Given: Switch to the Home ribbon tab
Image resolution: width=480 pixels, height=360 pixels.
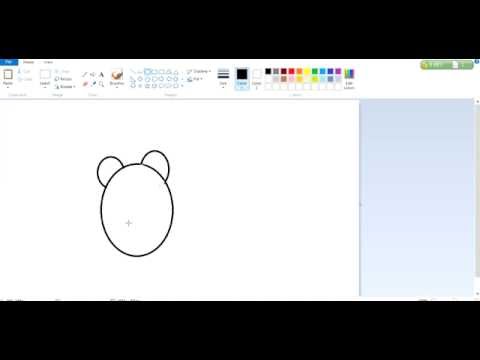Looking at the screenshot, I should tap(28, 62).
